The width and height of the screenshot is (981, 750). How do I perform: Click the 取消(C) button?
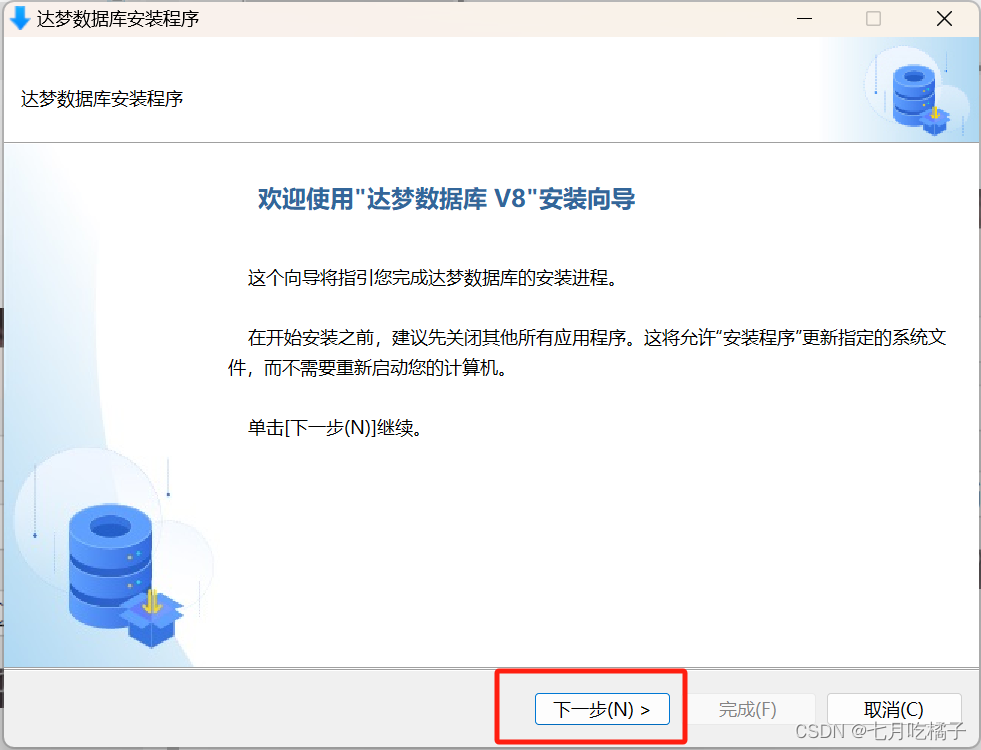tap(893, 709)
